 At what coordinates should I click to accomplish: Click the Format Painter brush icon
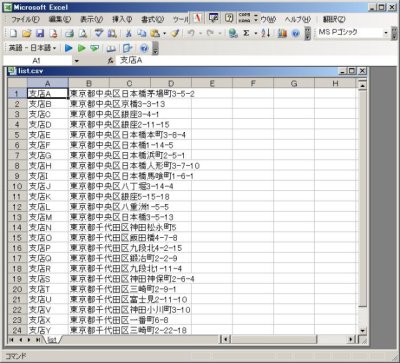coord(176,33)
